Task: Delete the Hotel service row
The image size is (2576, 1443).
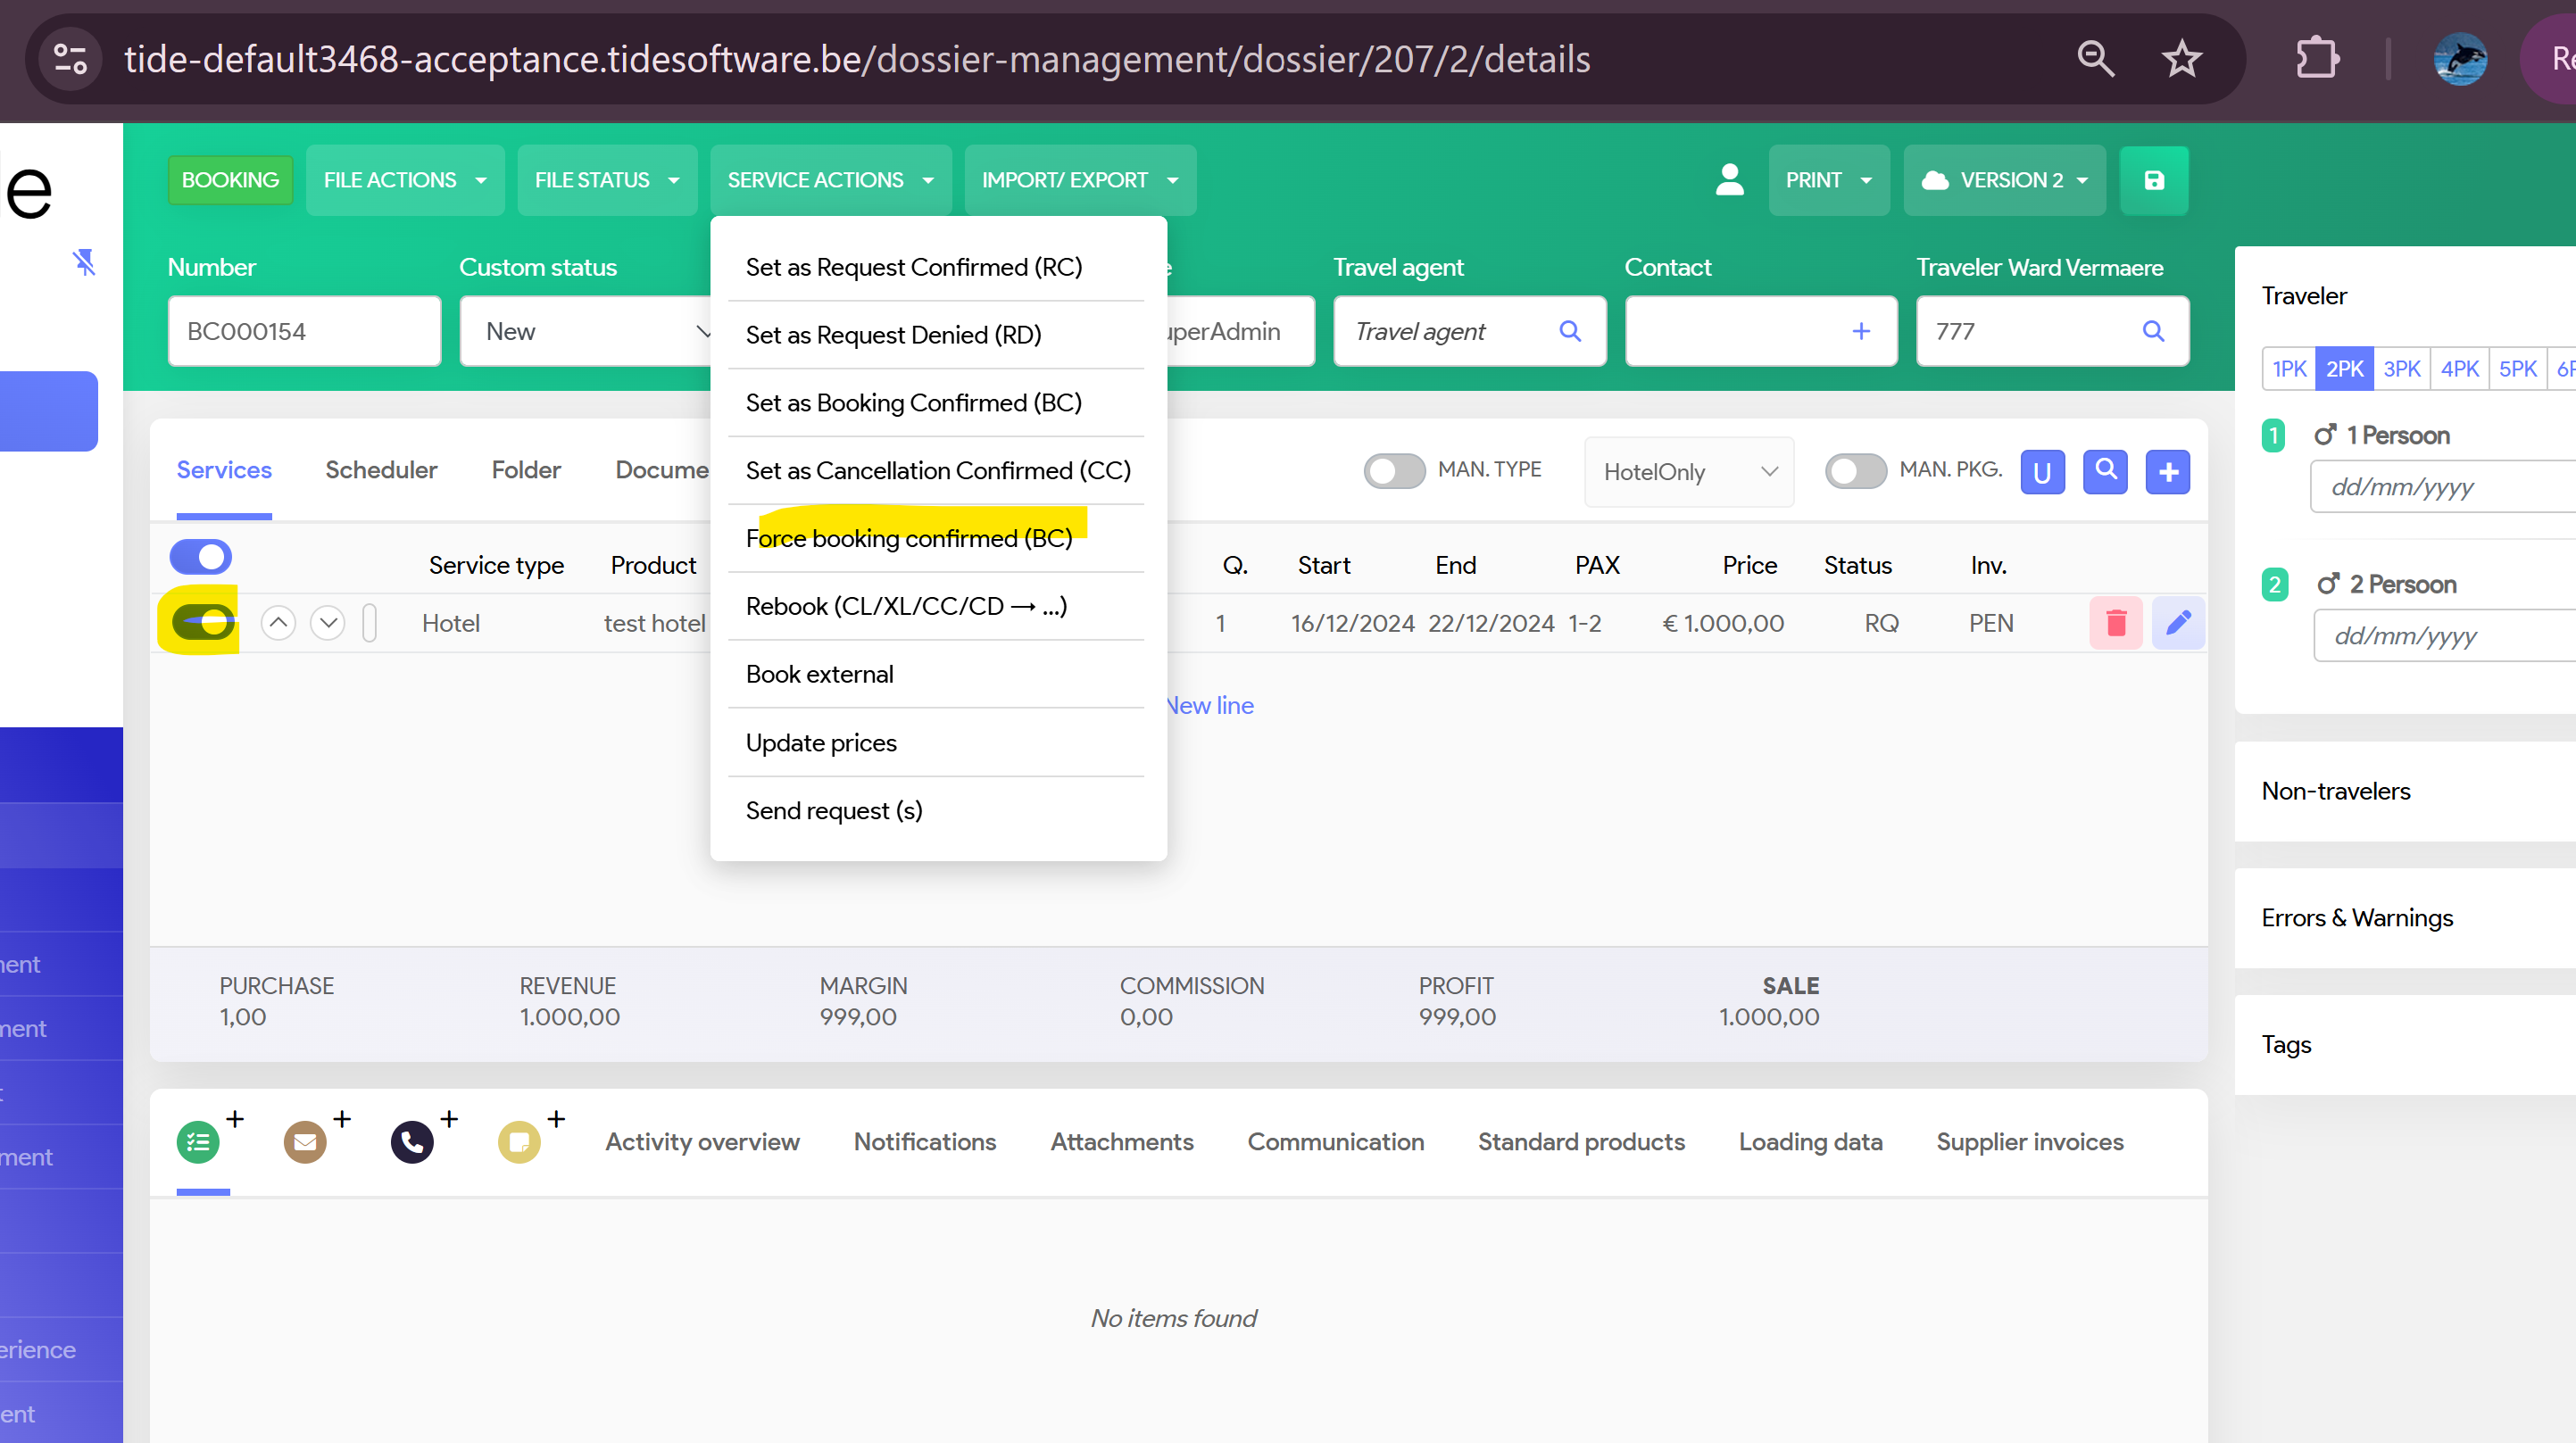Action: 2115,623
